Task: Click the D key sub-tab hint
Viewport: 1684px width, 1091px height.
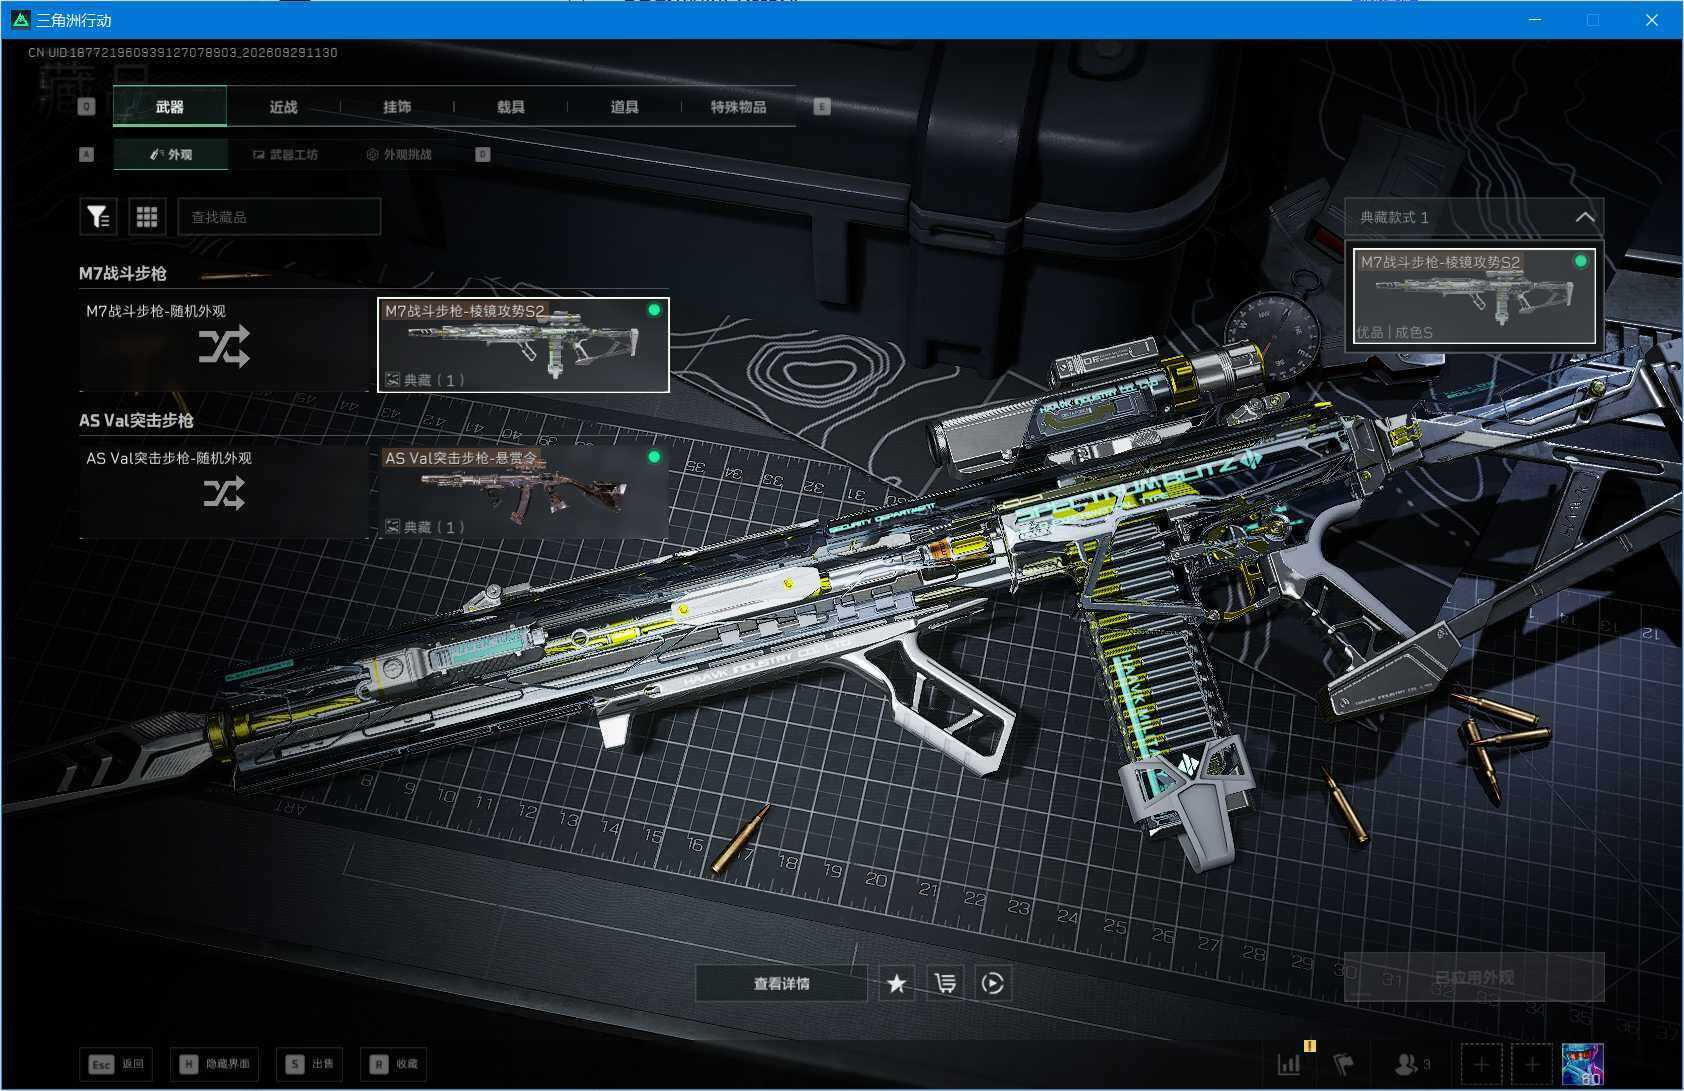Action: pos(483,155)
